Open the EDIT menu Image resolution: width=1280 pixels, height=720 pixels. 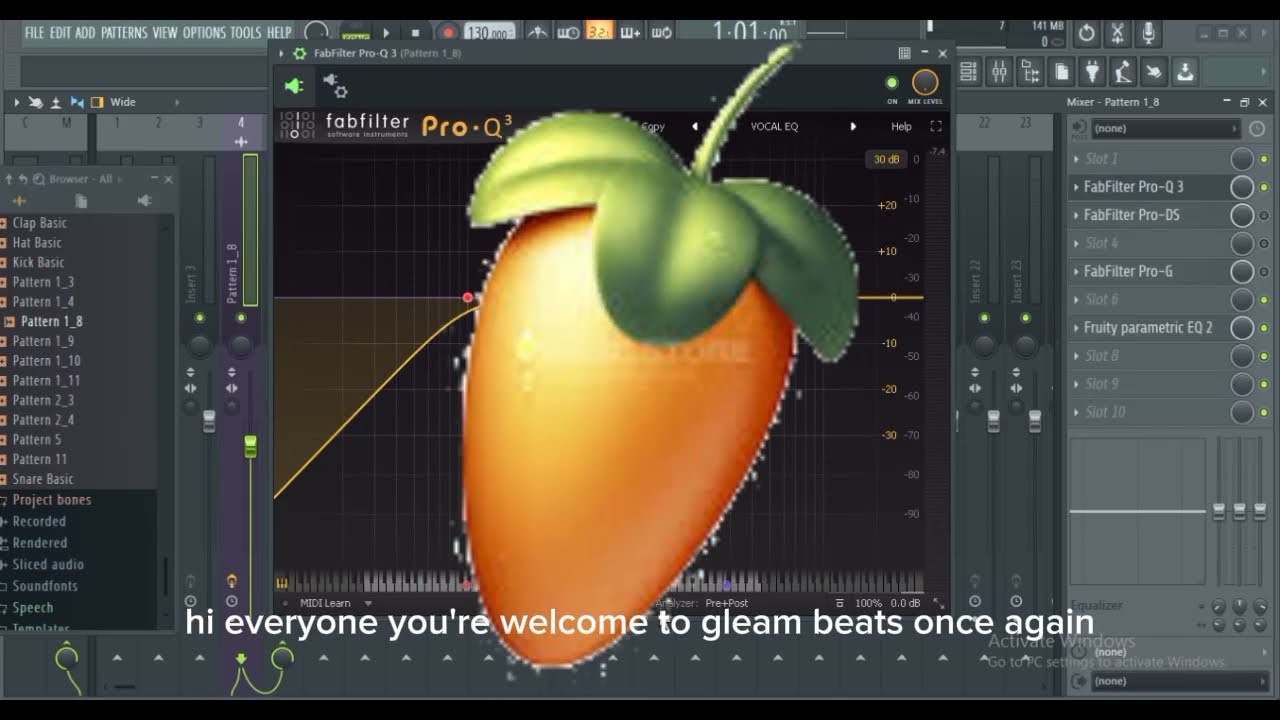(x=60, y=33)
